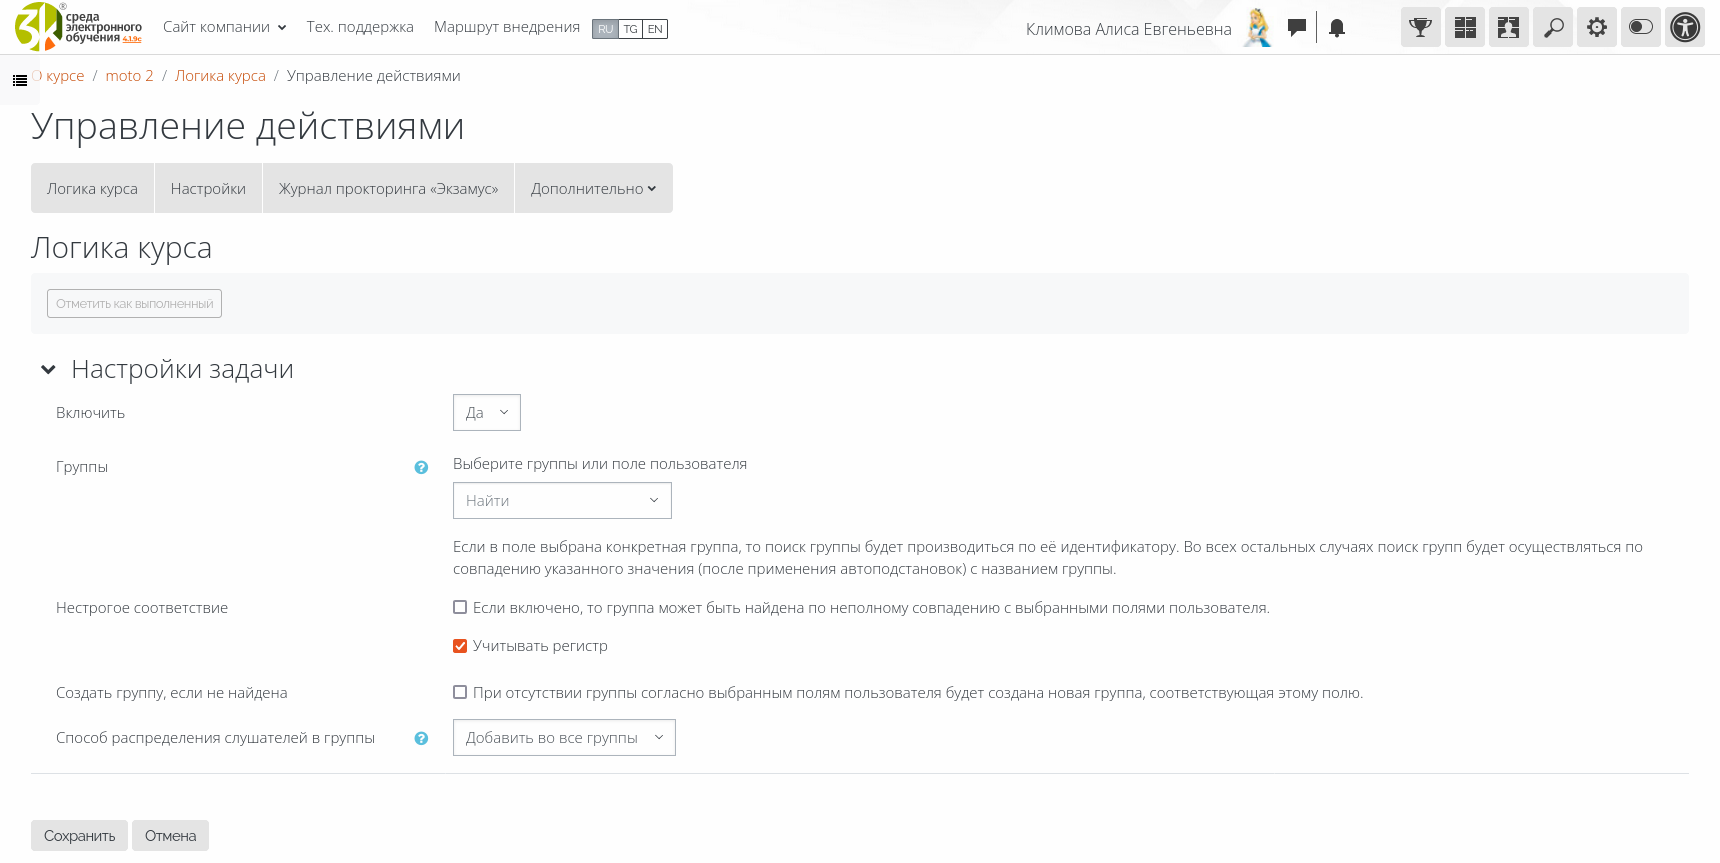
Task: Open the Добавить во все группы dropdown
Action: click(564, 738)
